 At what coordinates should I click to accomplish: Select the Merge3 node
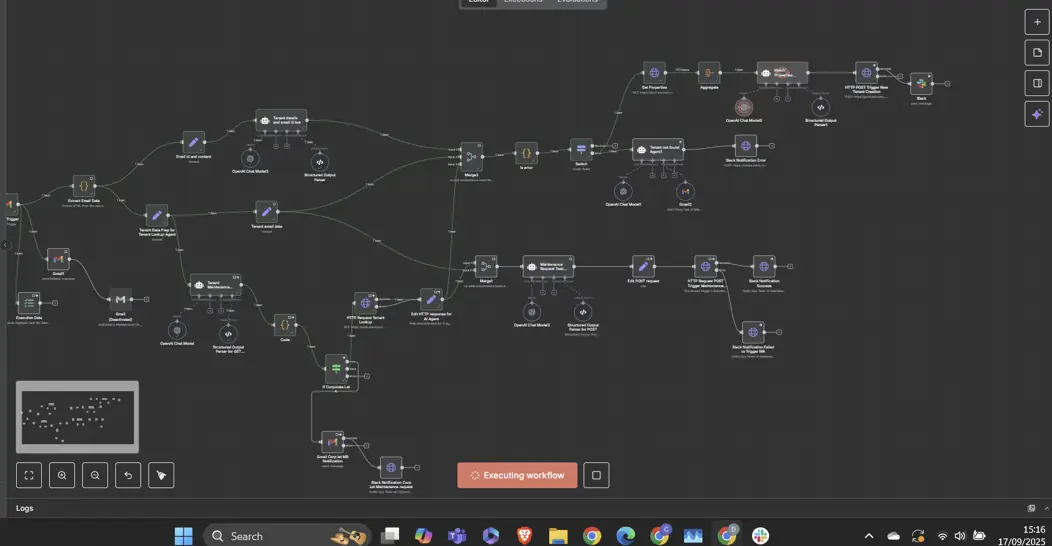(471, 156)
